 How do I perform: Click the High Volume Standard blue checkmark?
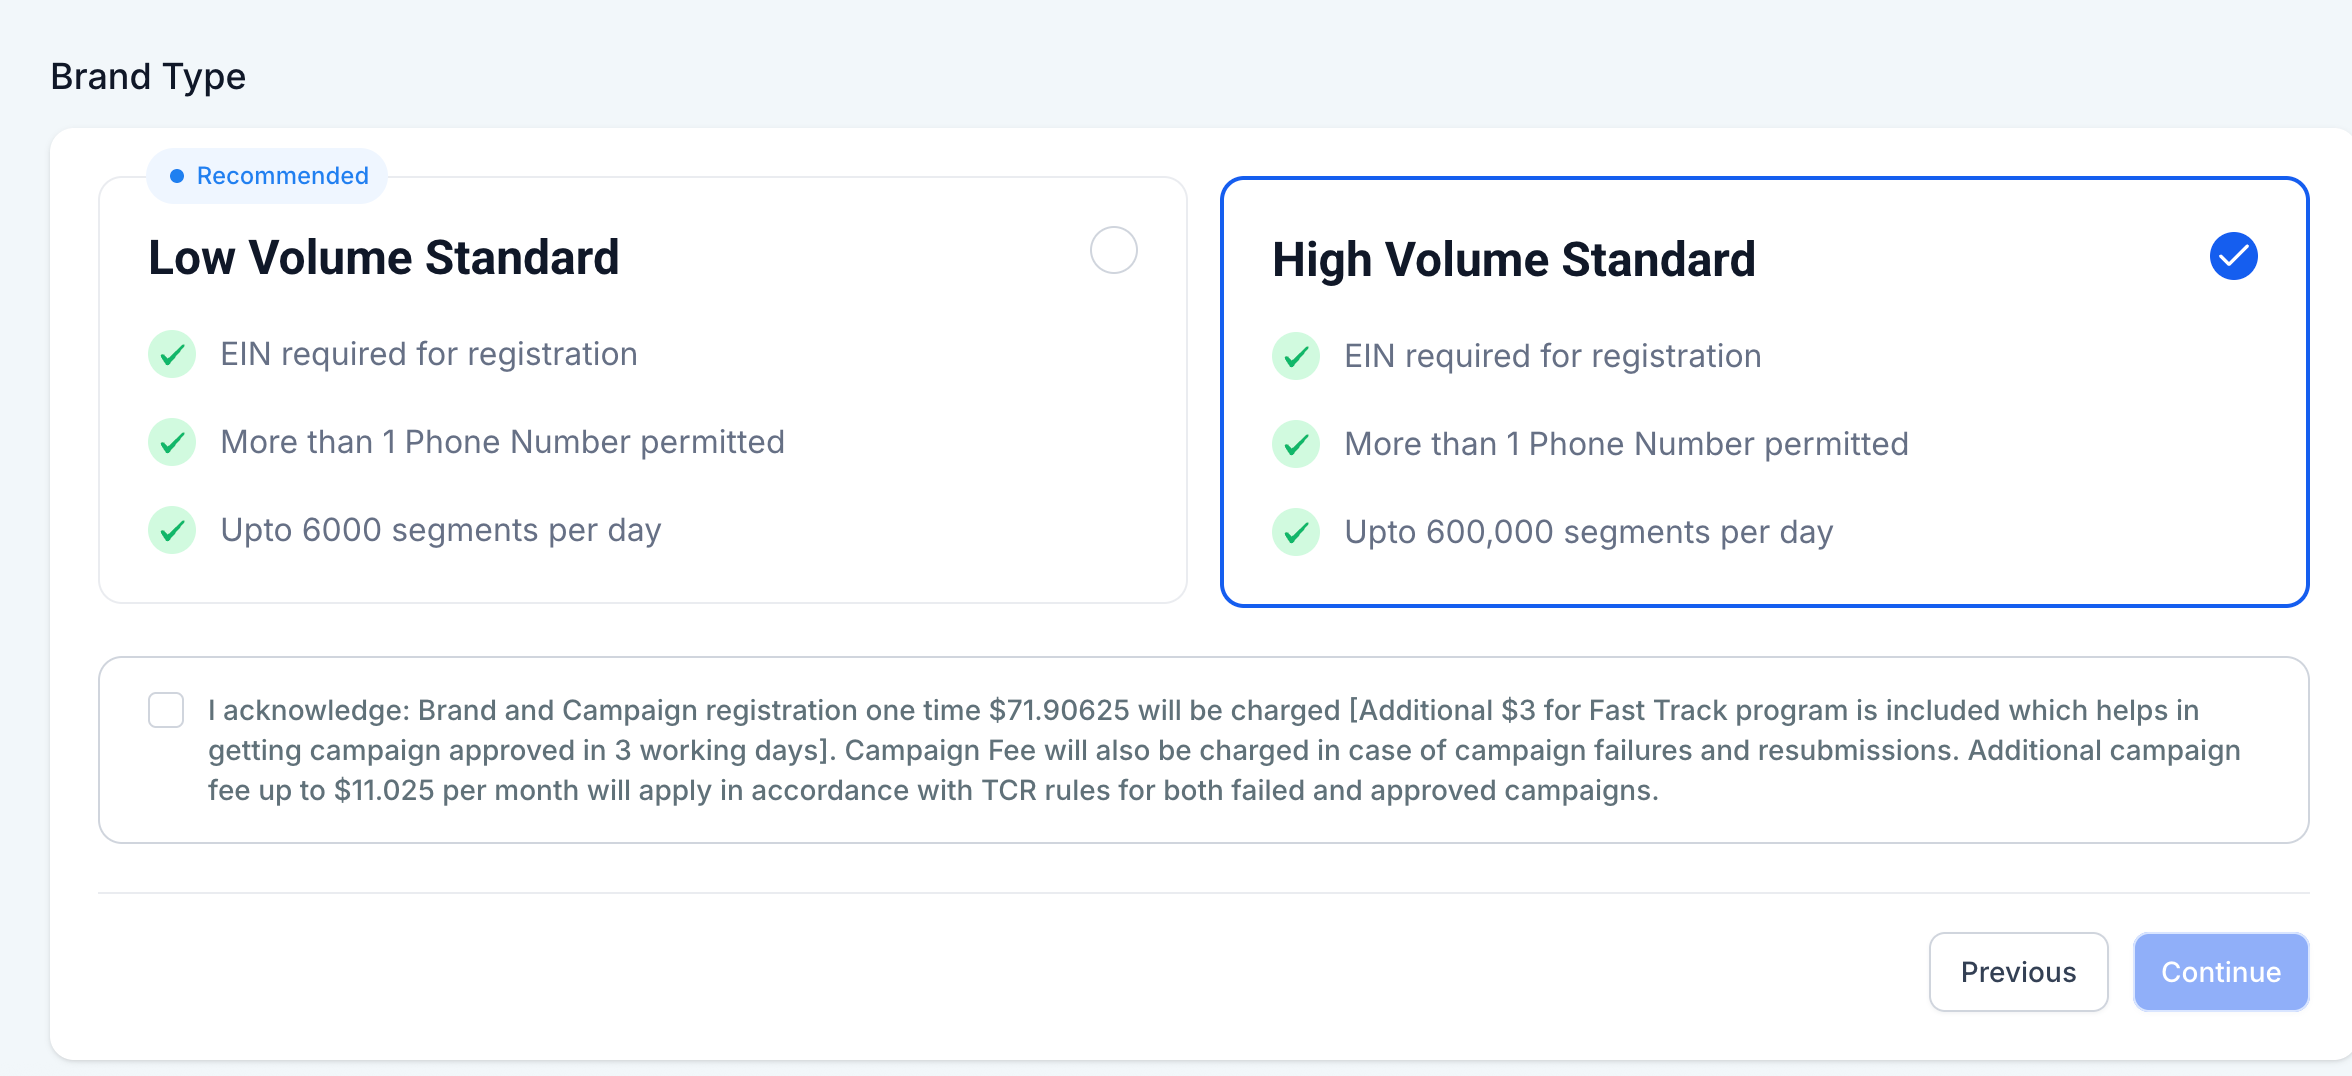tap(2233, 256)
